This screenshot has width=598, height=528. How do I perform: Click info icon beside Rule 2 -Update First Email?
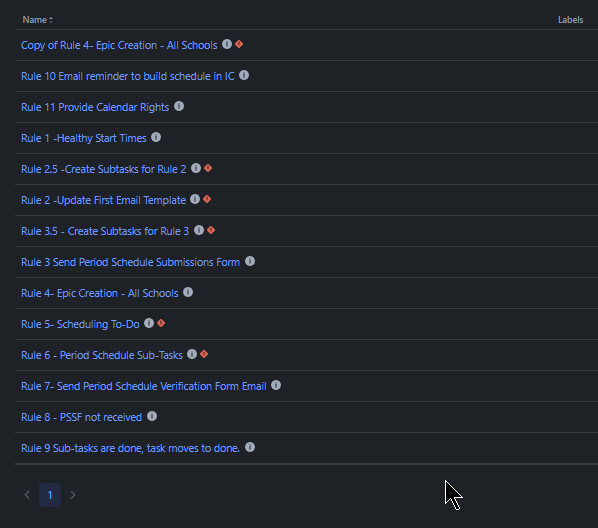click(195, 199)
